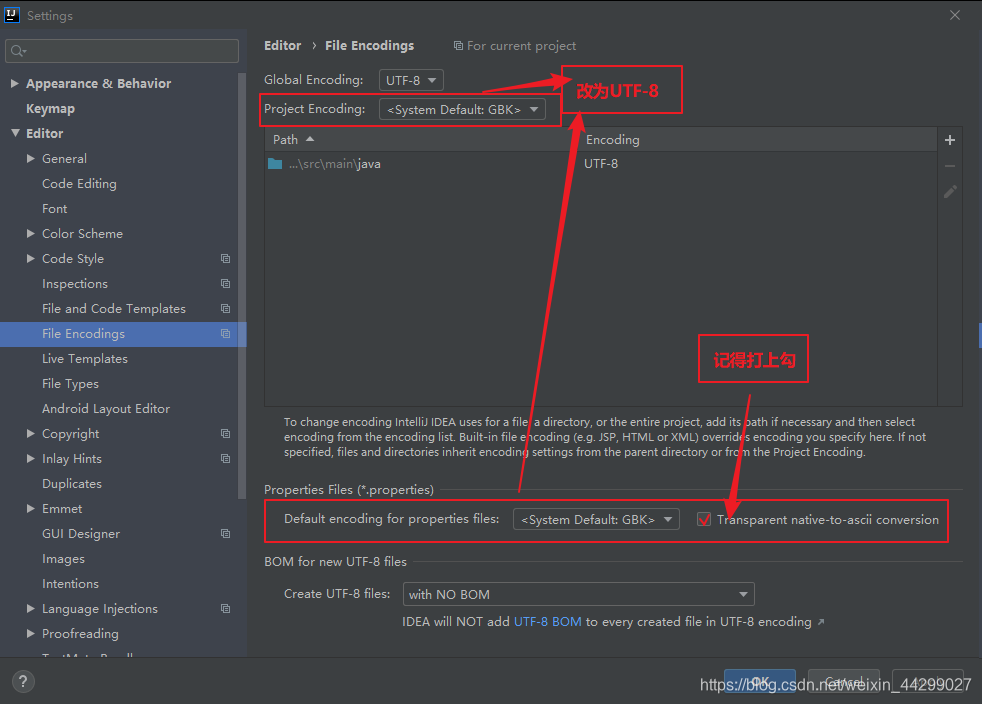Image resolution: width=982 pixels, height=704 pixels.
Task: Edit encoding with the pencil icon
Action: click(x=949, y=191)
